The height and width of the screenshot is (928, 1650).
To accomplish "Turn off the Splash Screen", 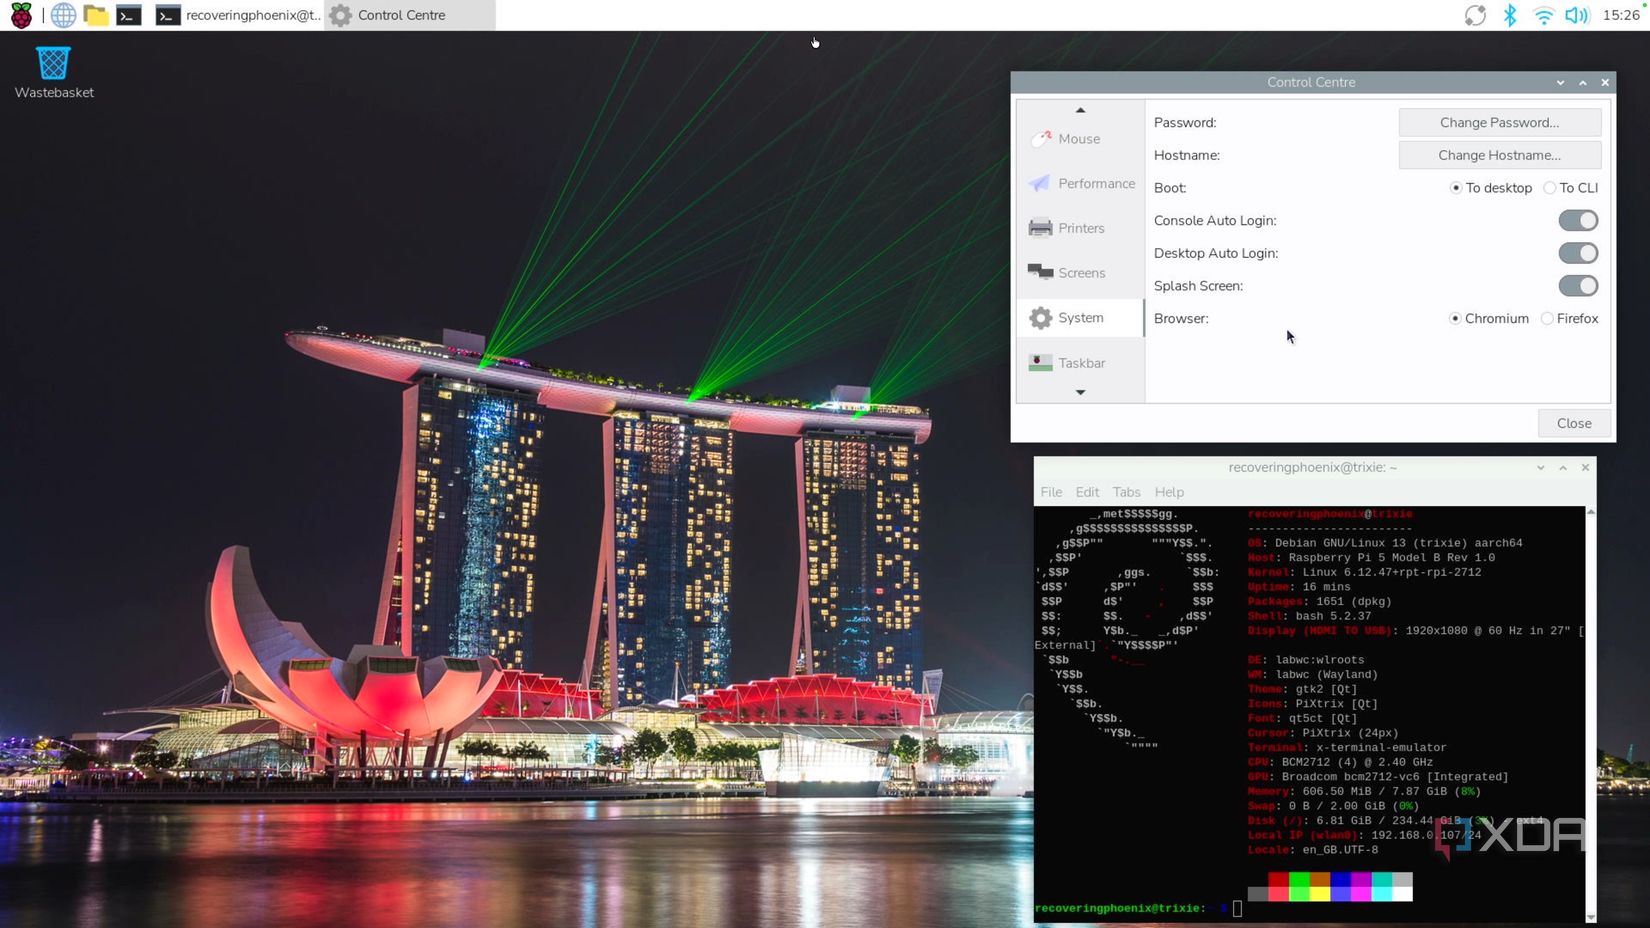I will pyautogui.click(x=1577, y=286).
